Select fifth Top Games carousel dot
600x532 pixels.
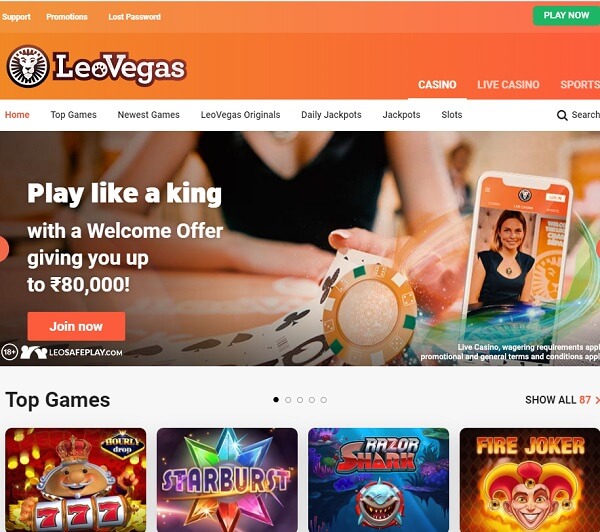(x=323, y=400)
